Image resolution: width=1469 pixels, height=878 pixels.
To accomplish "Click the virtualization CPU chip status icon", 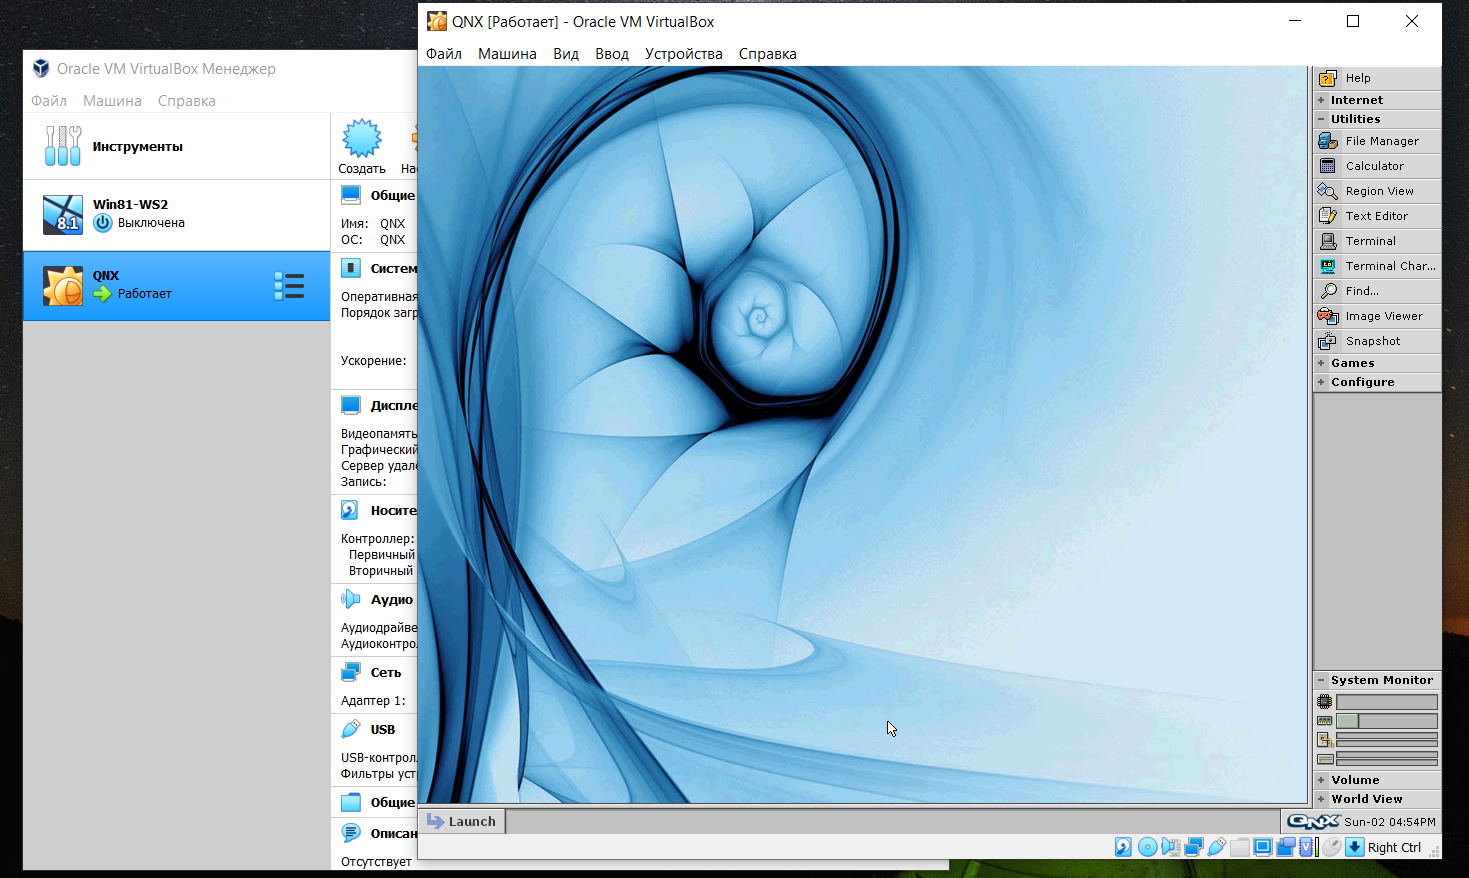I will 1306,847.
